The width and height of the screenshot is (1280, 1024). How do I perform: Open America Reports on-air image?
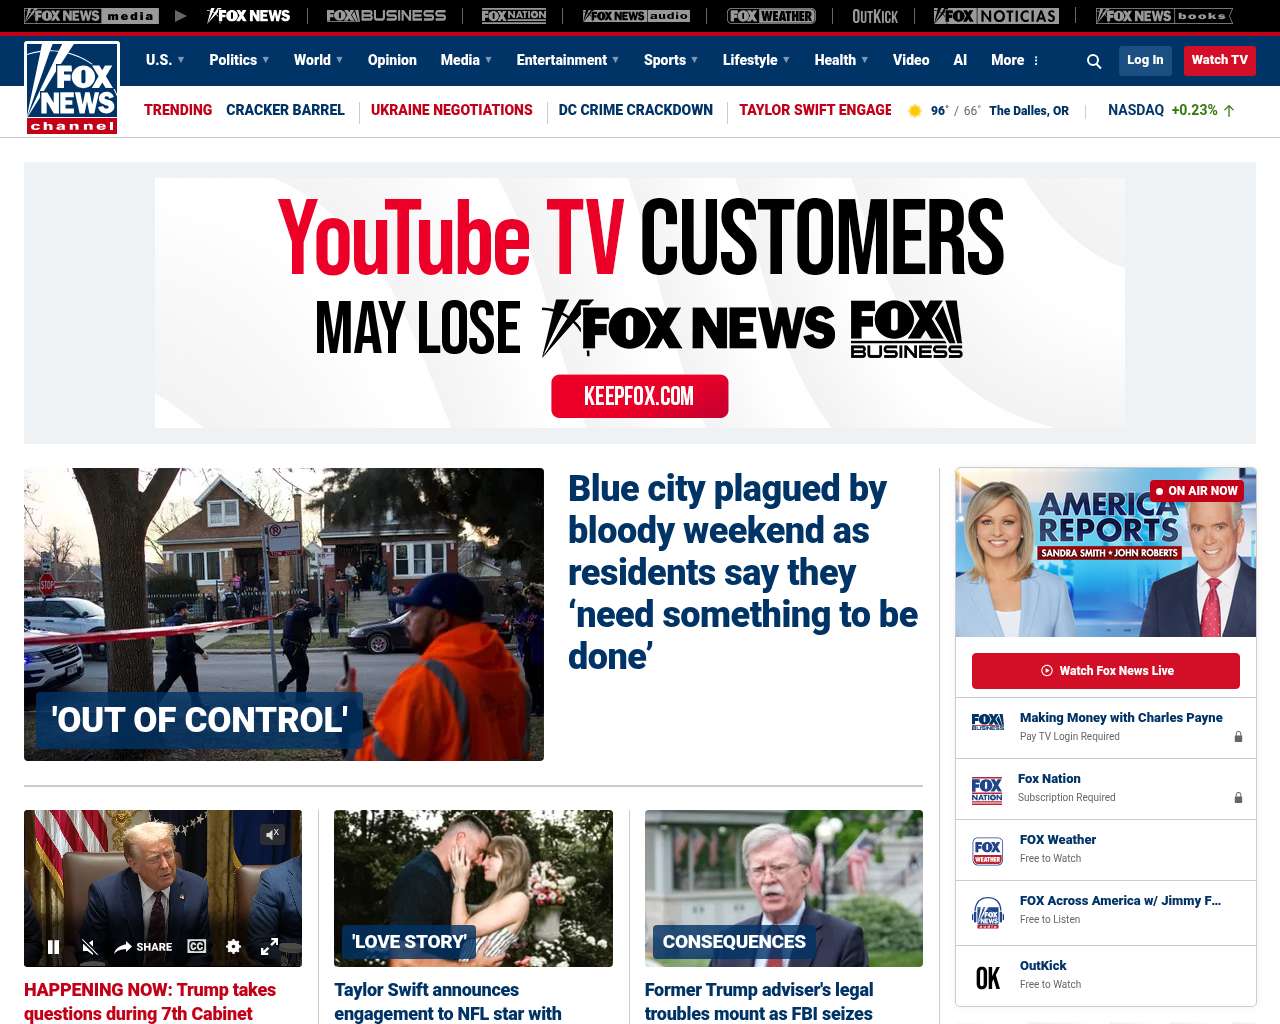click(x=1106, y=552)
